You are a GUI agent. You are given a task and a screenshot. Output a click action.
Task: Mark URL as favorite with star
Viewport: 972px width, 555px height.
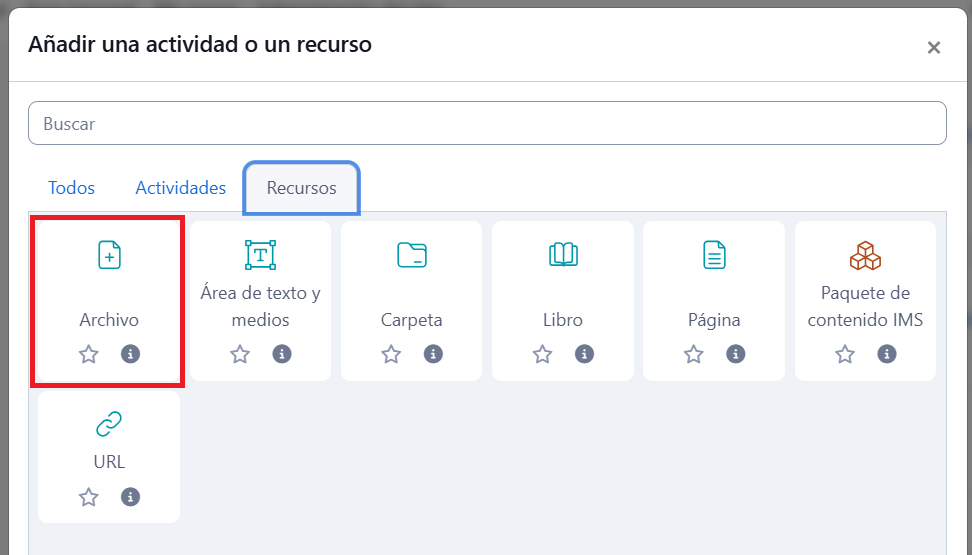(89, 497)
